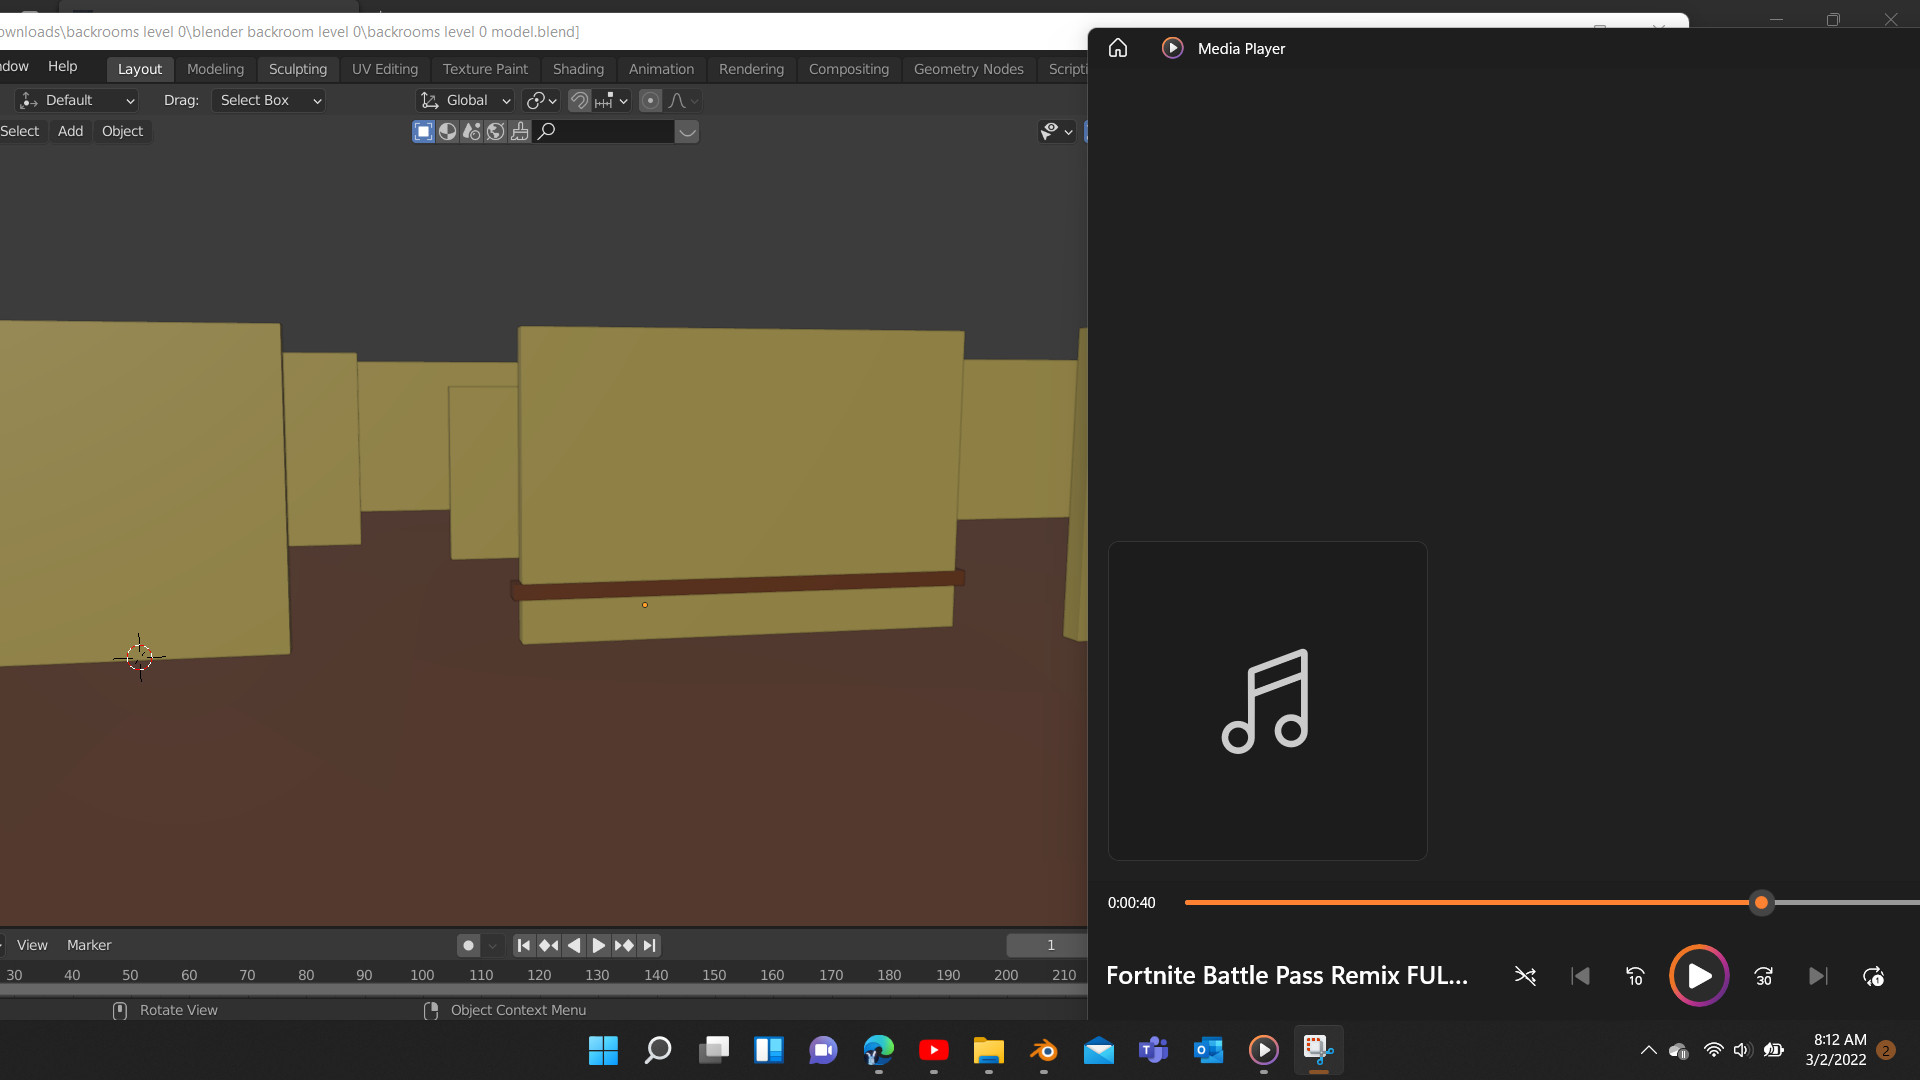Viewport: 1920px width, 1080px height.
Task: Toggle proportional editing circle icon
Action: 650,100
